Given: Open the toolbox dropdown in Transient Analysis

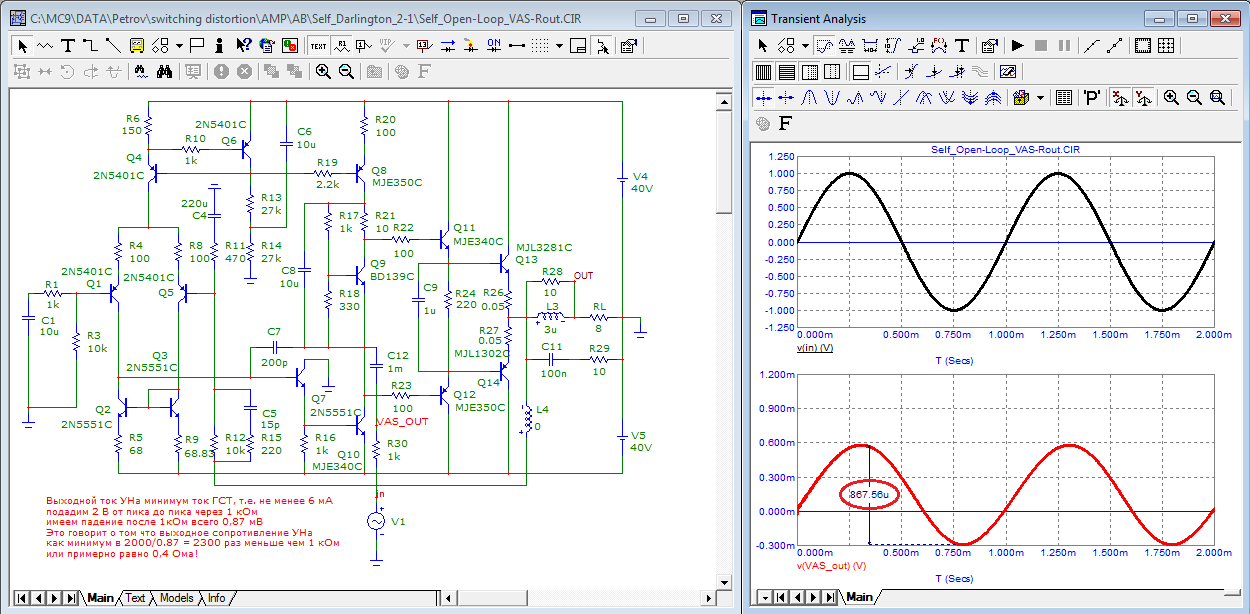Looking at the screenshot, I should point(1041,97).
